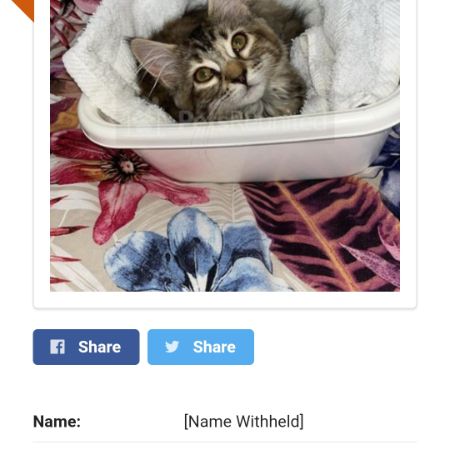
Task: Select the Name: field label
Action: [x=57, y=422]
